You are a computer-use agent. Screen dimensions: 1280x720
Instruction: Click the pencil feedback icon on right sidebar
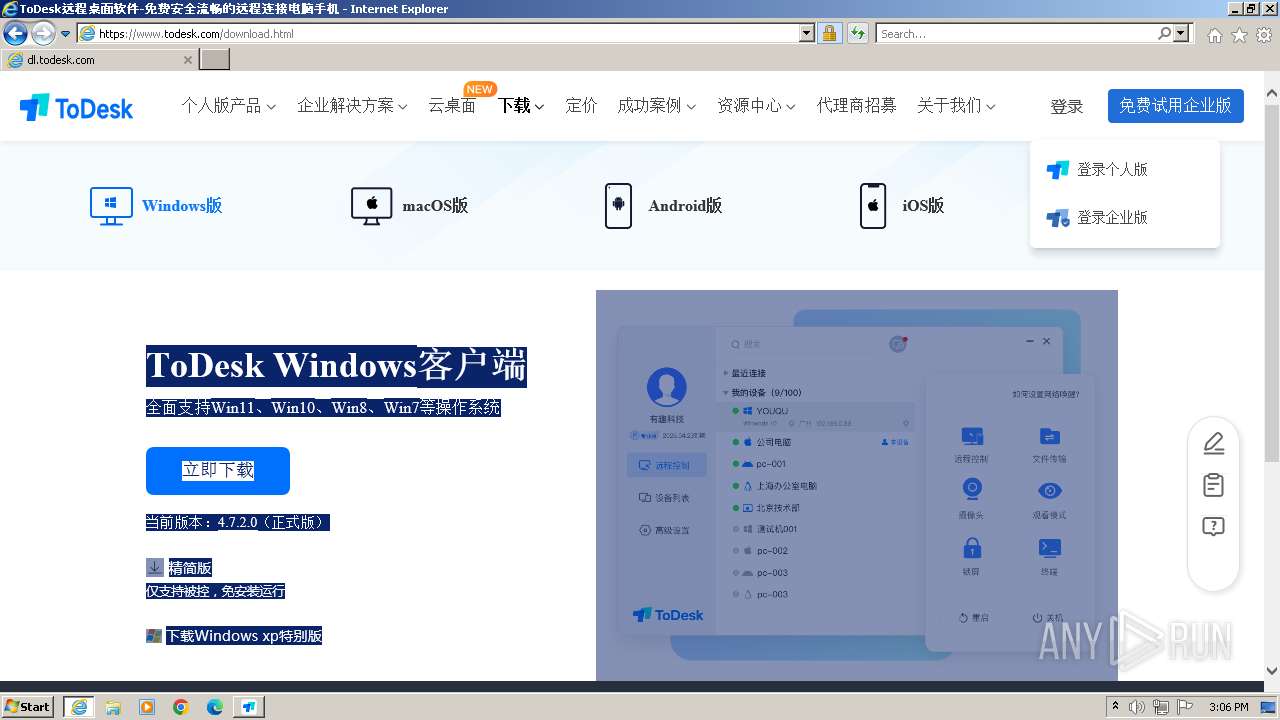(x=1213, y=443)
